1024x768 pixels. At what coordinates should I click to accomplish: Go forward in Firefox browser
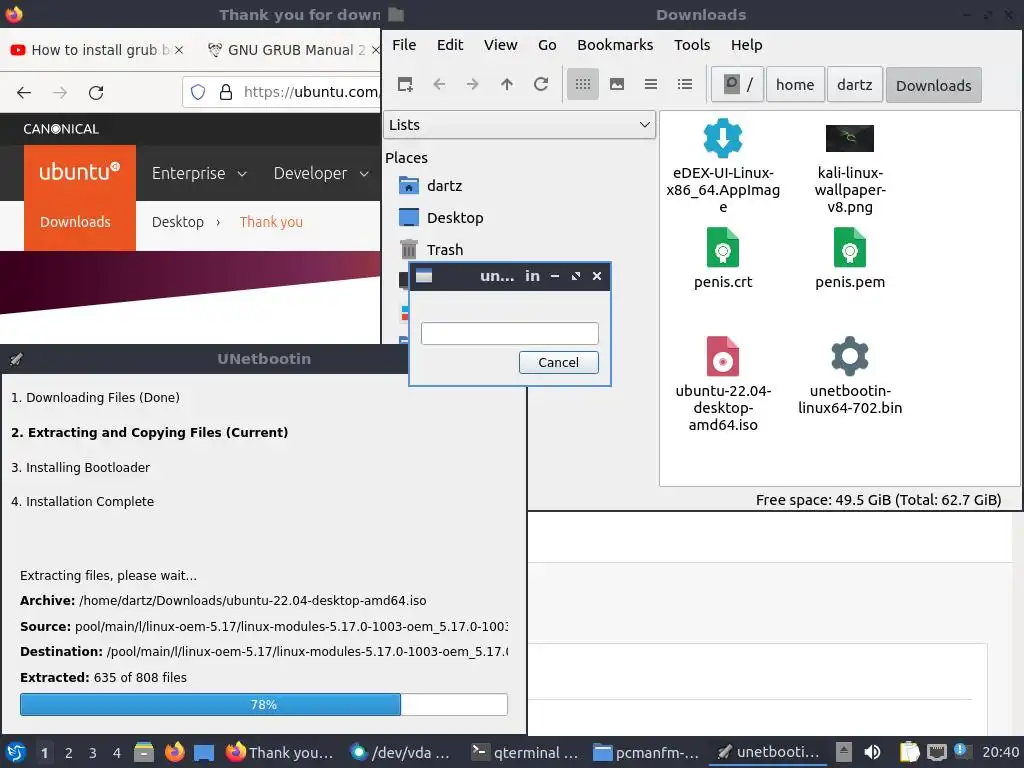(x=60, y=92)
